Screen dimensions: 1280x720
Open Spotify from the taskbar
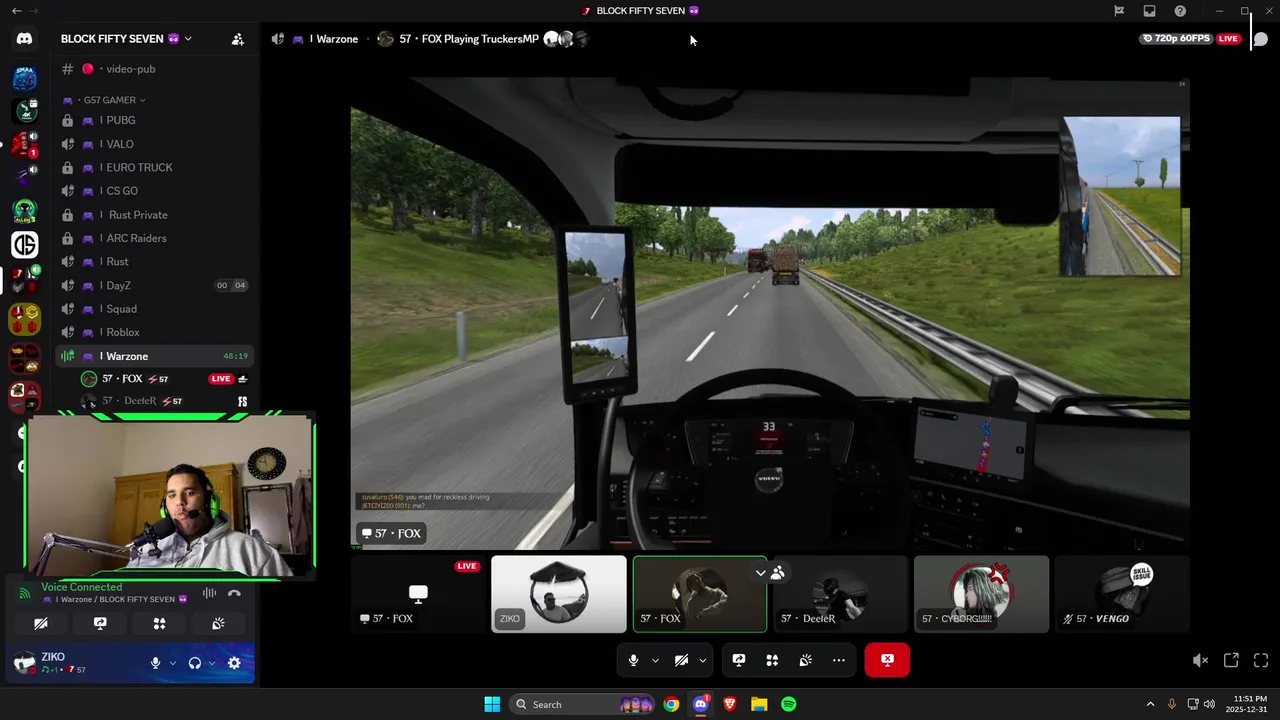coord(788,704)
